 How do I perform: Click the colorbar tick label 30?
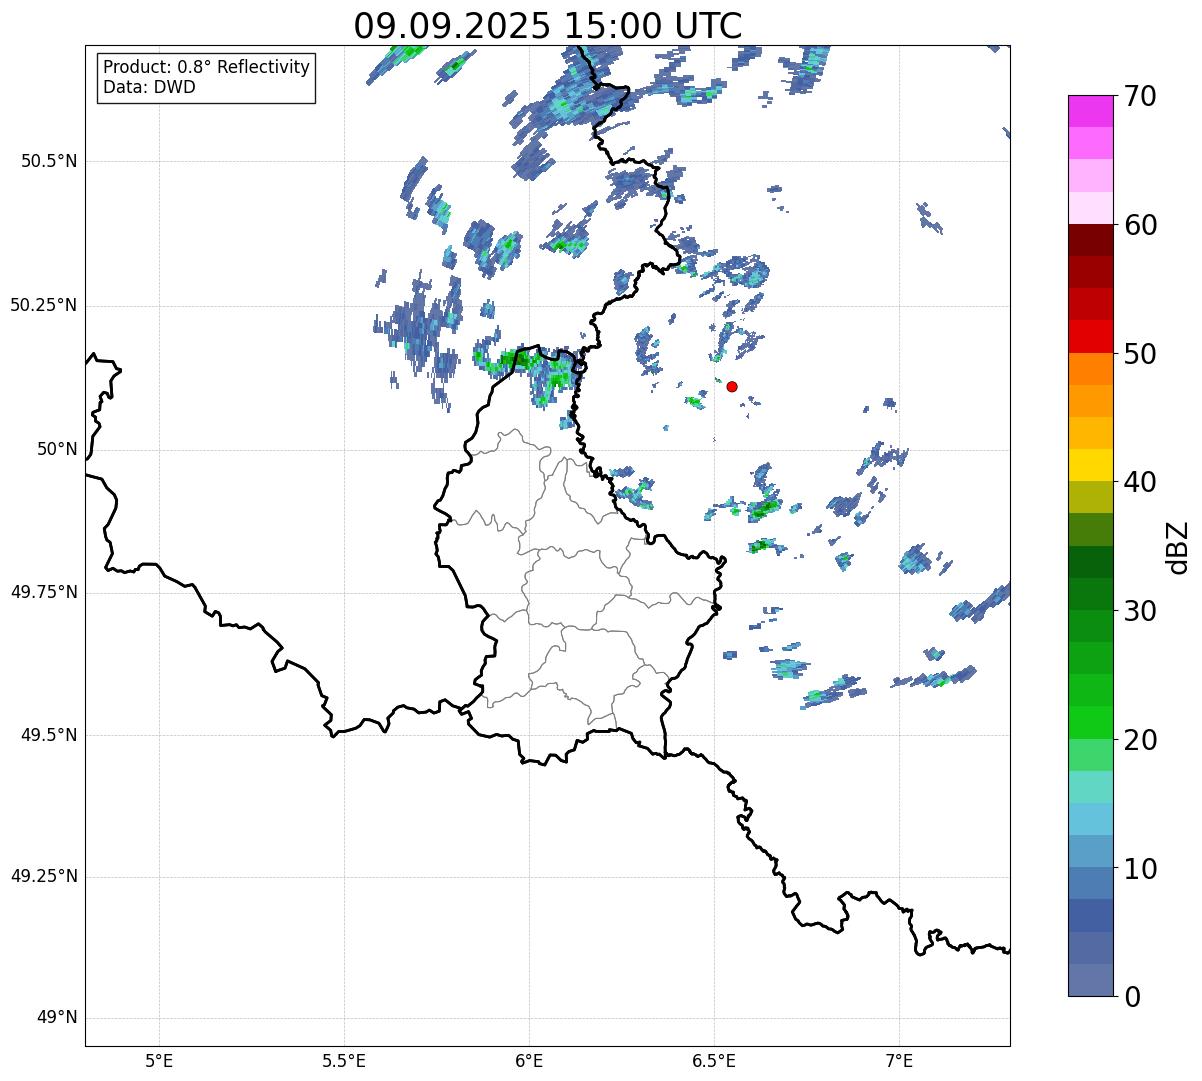coord(1140,611)
